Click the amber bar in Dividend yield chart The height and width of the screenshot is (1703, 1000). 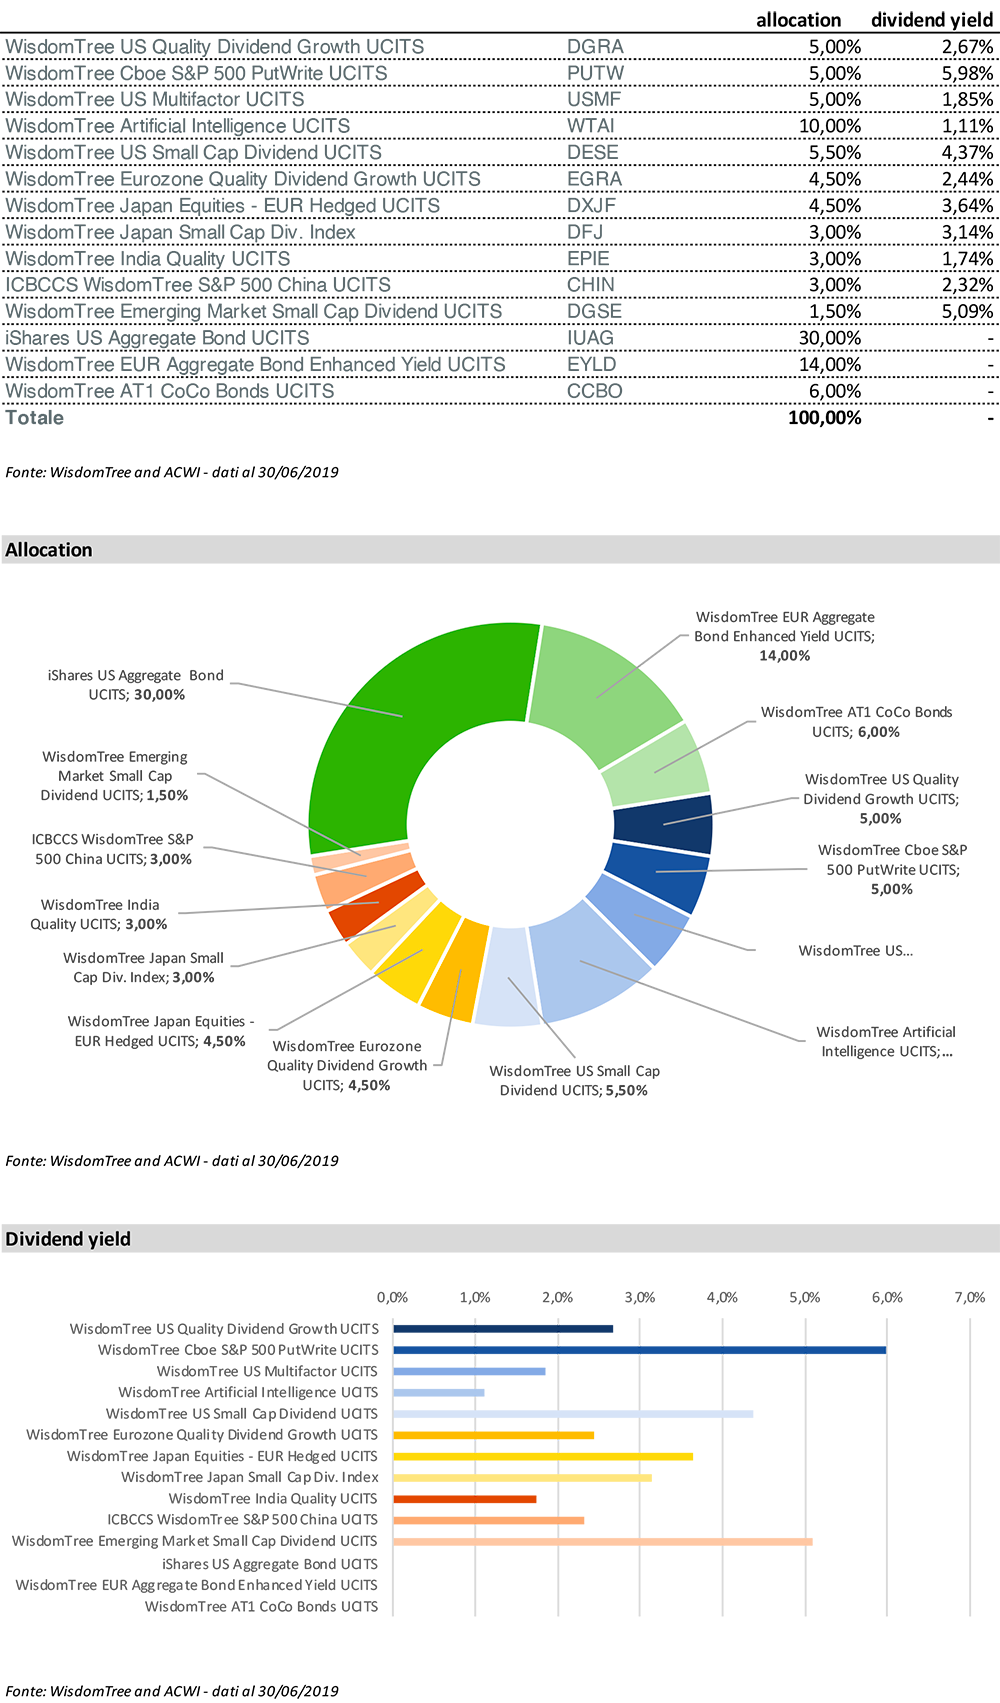pyautogui.click(x=498, y=1434)
